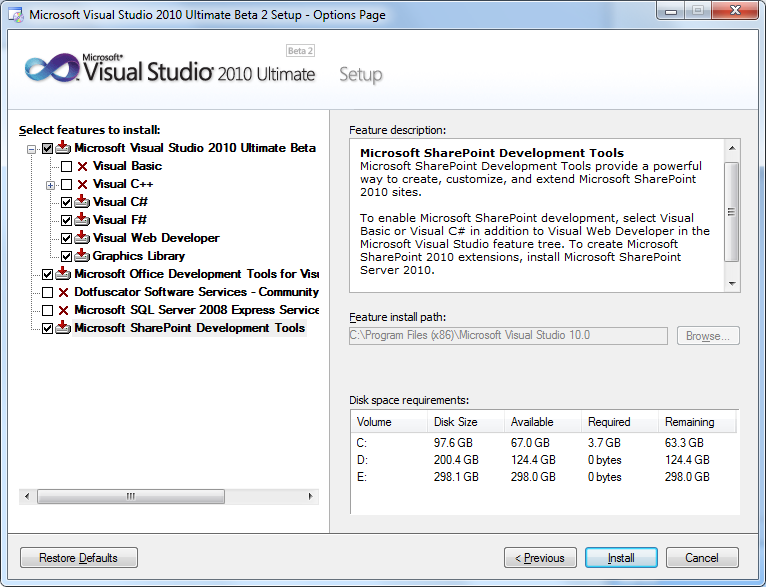The width and height of the screenshot is (766, 587).
Task: Click the description scroll down arrow
Action: (732, 284)
